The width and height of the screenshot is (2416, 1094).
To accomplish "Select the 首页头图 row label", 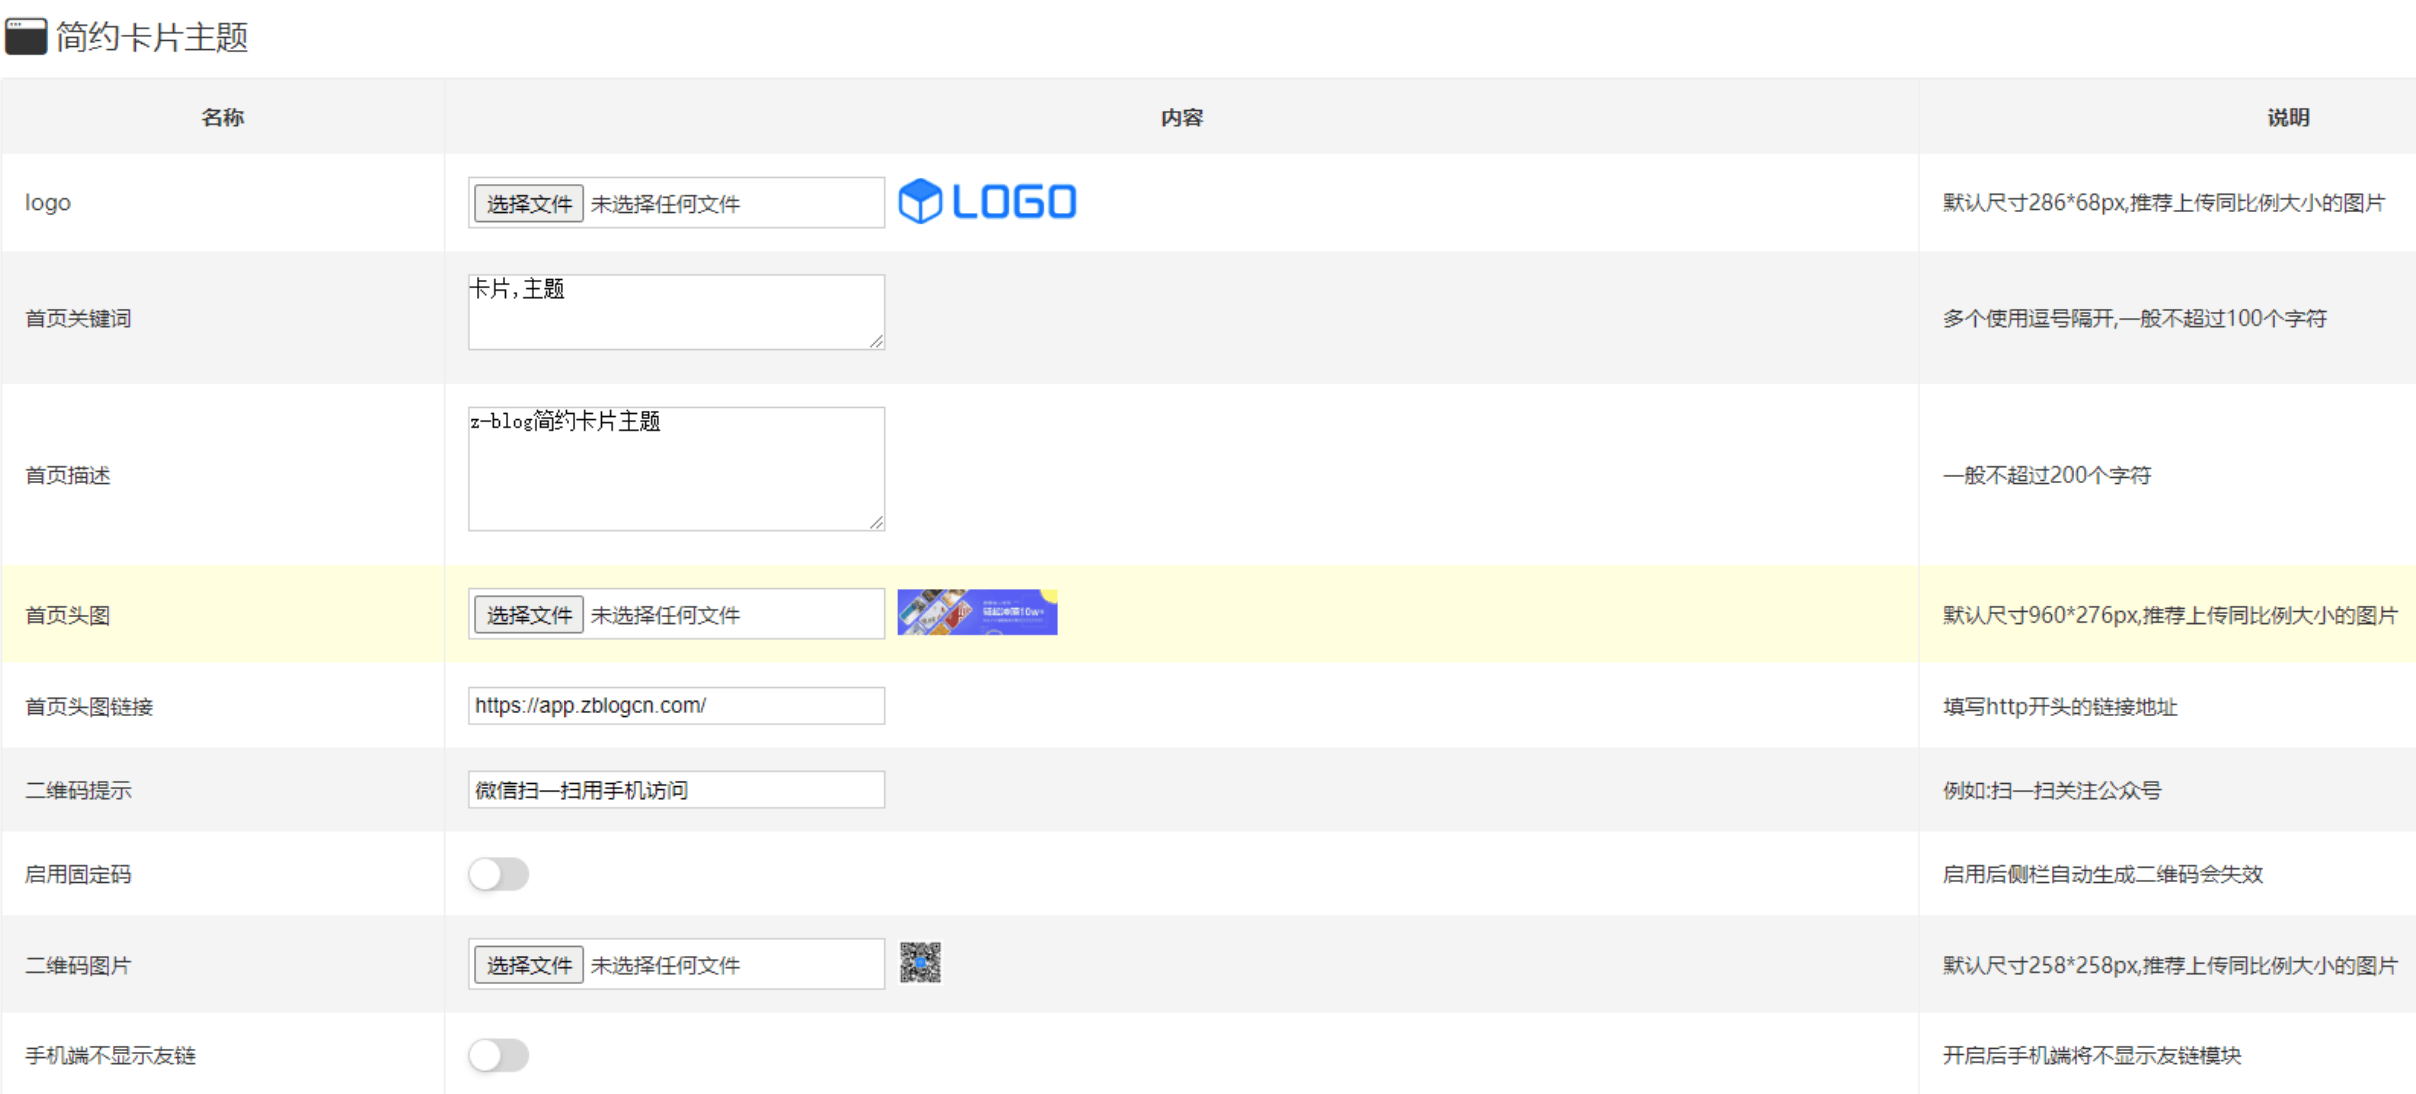I will (67, 615).
